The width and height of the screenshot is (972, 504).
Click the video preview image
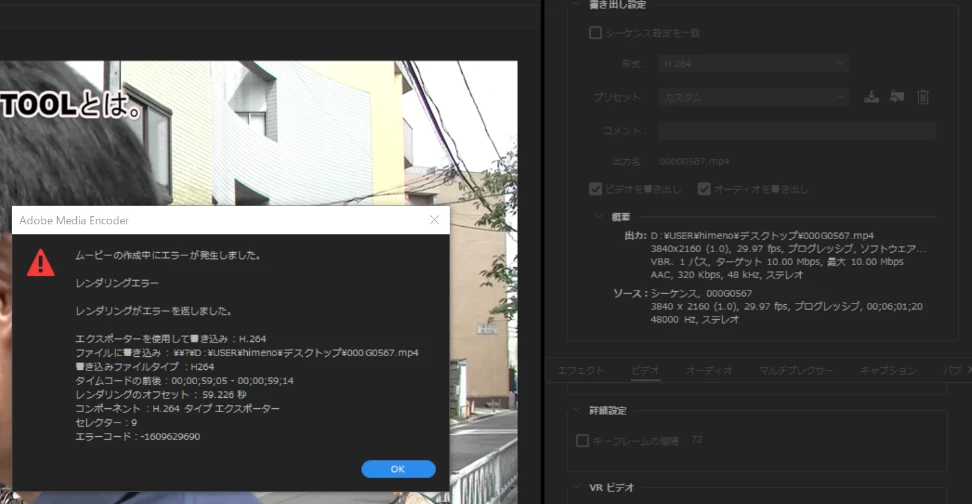click(258, 133)
